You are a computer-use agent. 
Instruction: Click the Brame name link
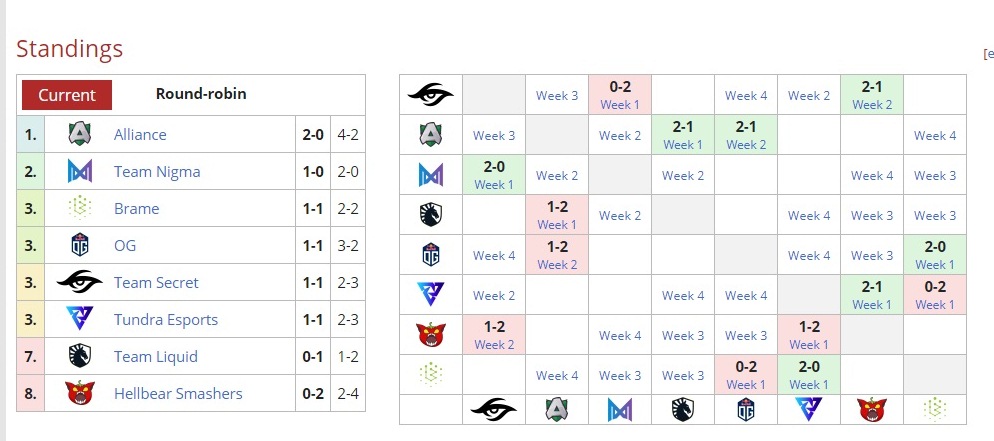coord(137,208)
